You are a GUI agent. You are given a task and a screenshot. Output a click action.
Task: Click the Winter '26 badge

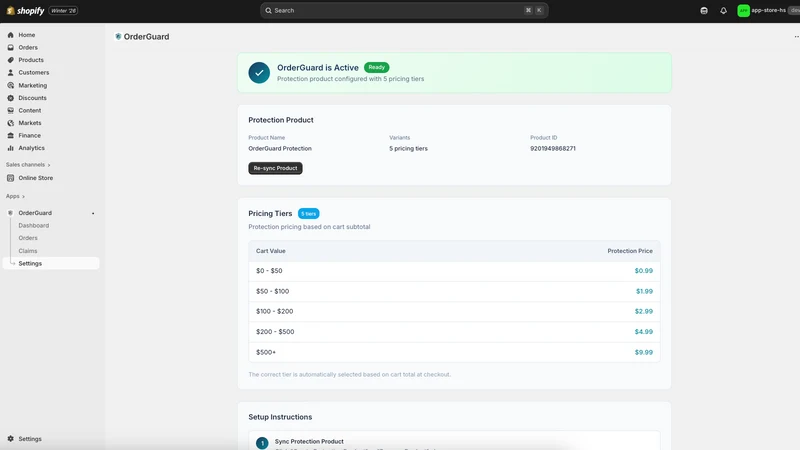pyautogui.click(x=63, y=11)
